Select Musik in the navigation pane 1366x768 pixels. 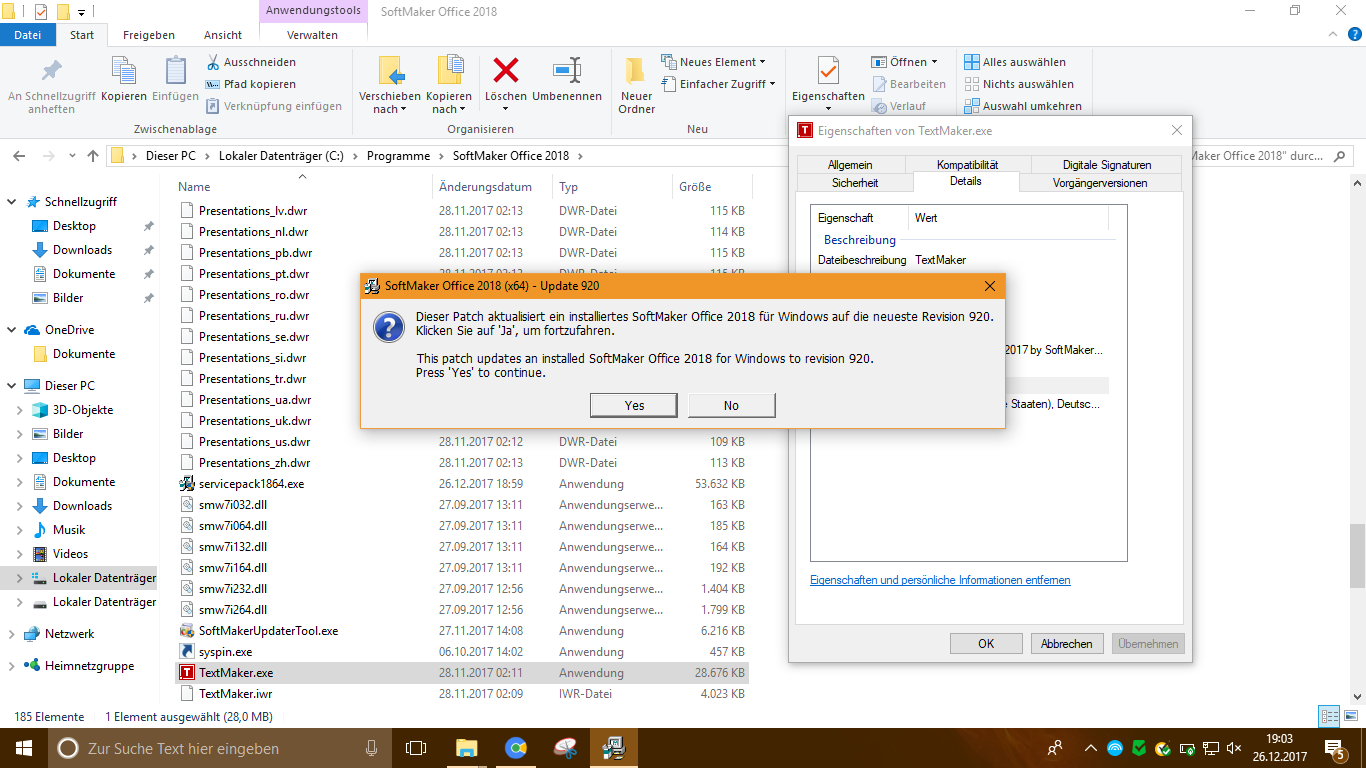[x=69, y=530]
